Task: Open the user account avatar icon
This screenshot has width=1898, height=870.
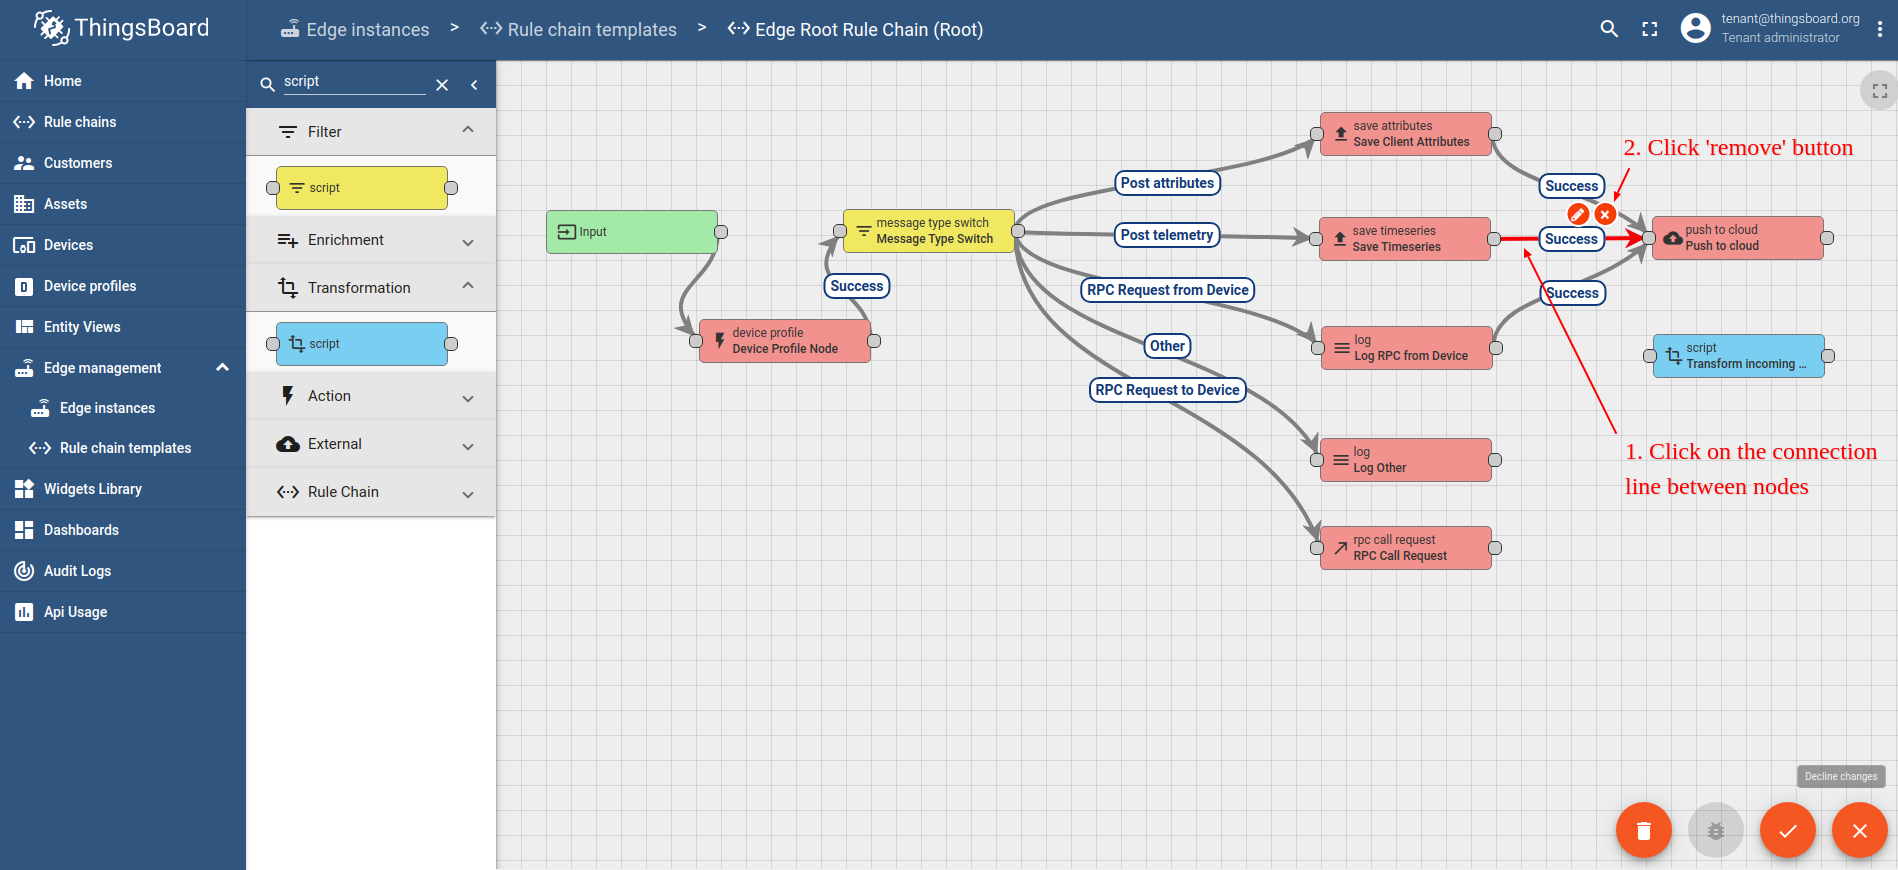Action: tap(1695, 28)
